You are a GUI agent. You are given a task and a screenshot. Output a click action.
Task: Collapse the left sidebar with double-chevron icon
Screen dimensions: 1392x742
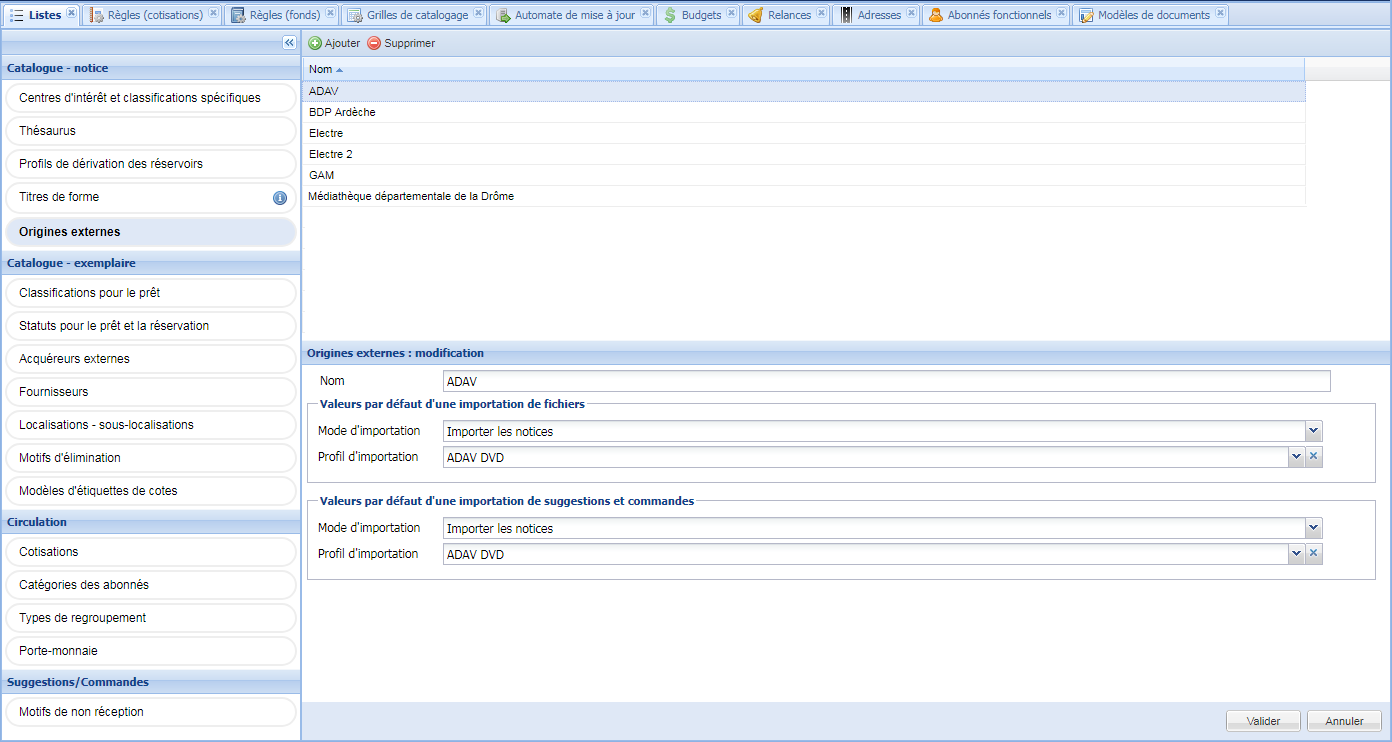tap(289, 43)
